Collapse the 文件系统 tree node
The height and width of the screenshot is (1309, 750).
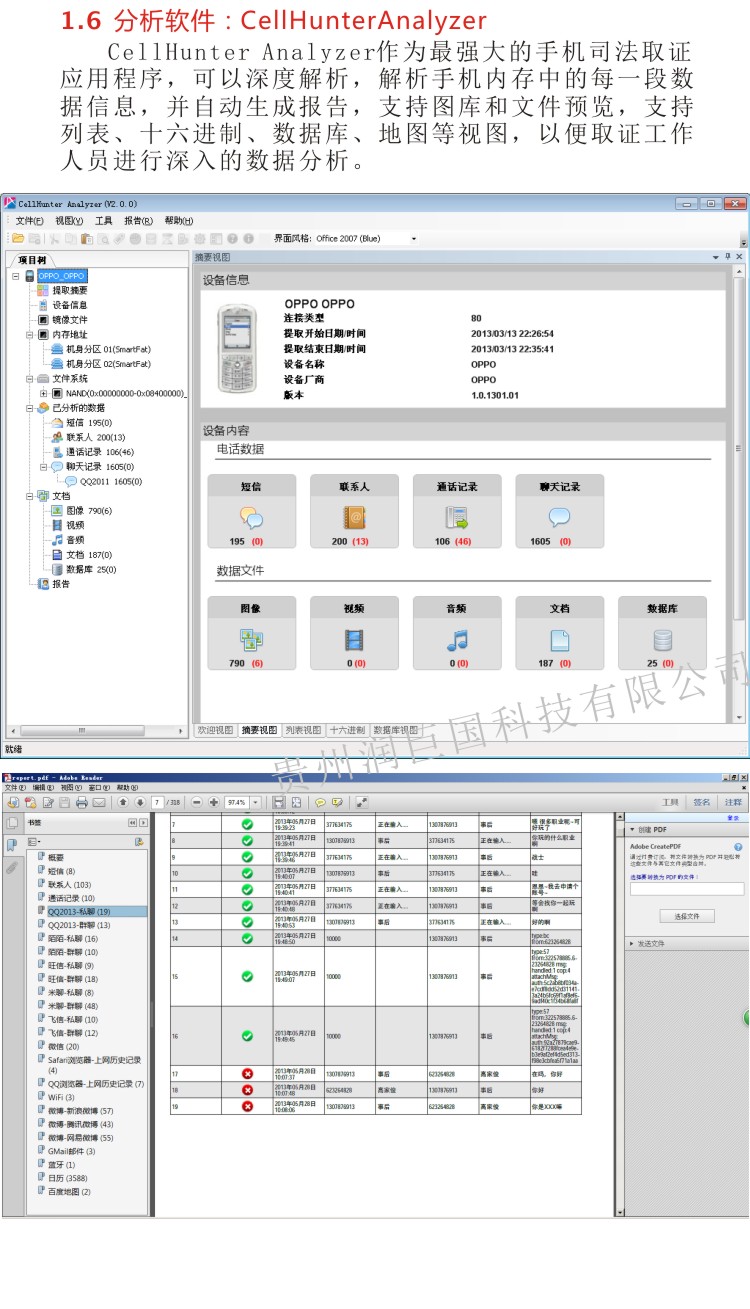pos(29,379)
